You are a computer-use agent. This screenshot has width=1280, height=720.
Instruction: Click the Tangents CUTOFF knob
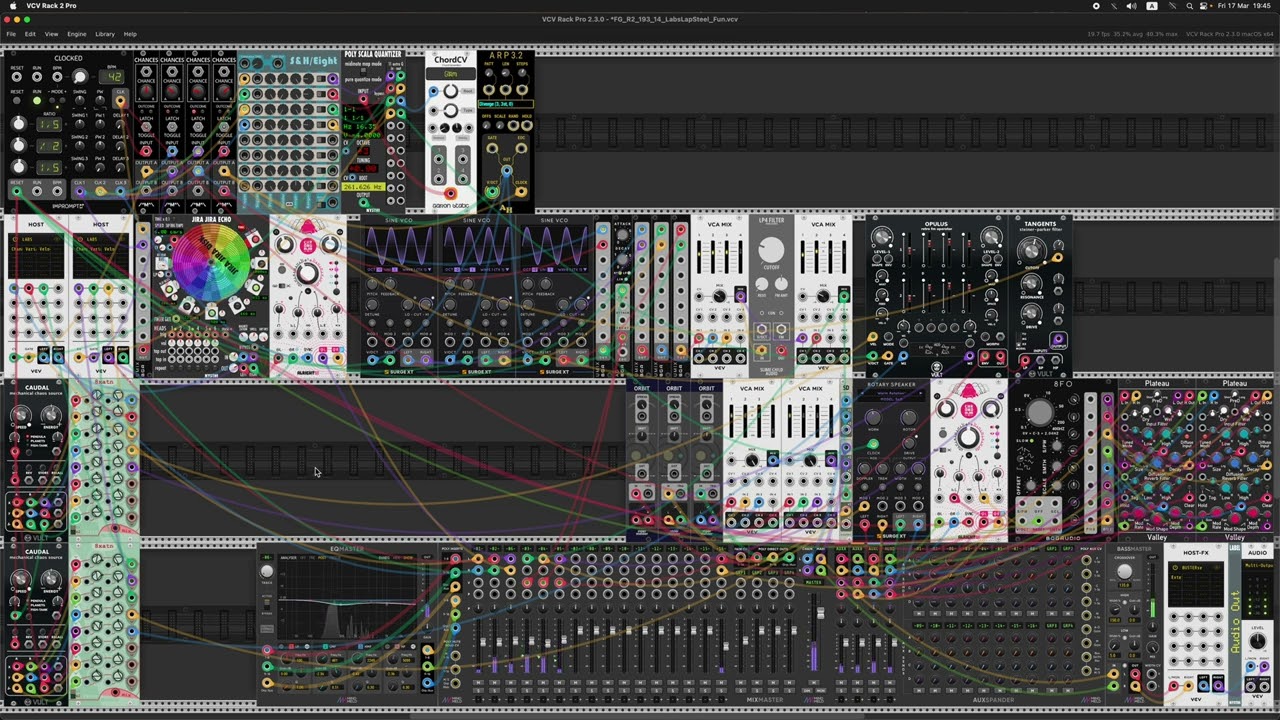pyautogui.click(x=1032, y=251)
